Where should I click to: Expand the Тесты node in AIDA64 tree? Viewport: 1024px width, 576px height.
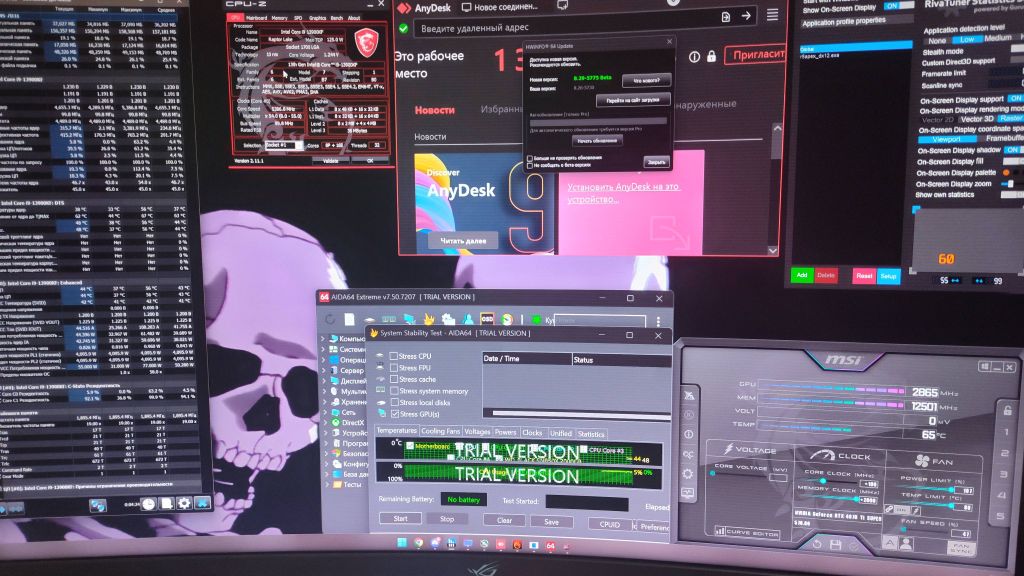pyautogui.click(x=326, y=484)
